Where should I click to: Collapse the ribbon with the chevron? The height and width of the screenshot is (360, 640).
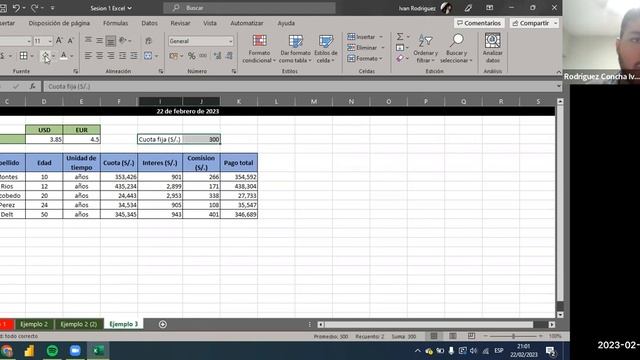click(558, 72)
